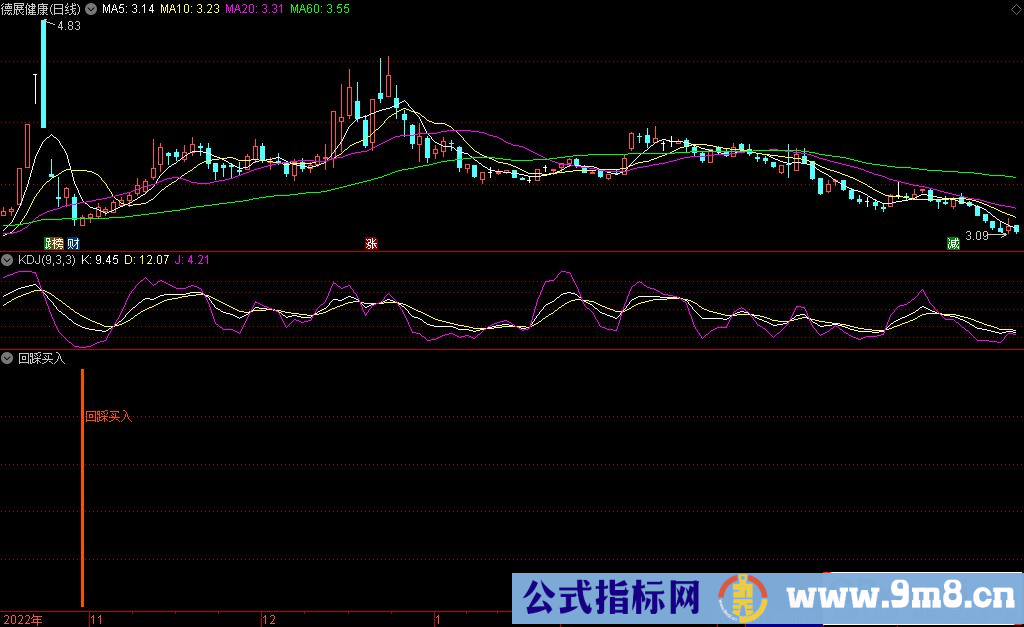Click the 1 month label on time axis
Image resolution: width=1024 pixels, height=627 pixels.
point(438,620)
